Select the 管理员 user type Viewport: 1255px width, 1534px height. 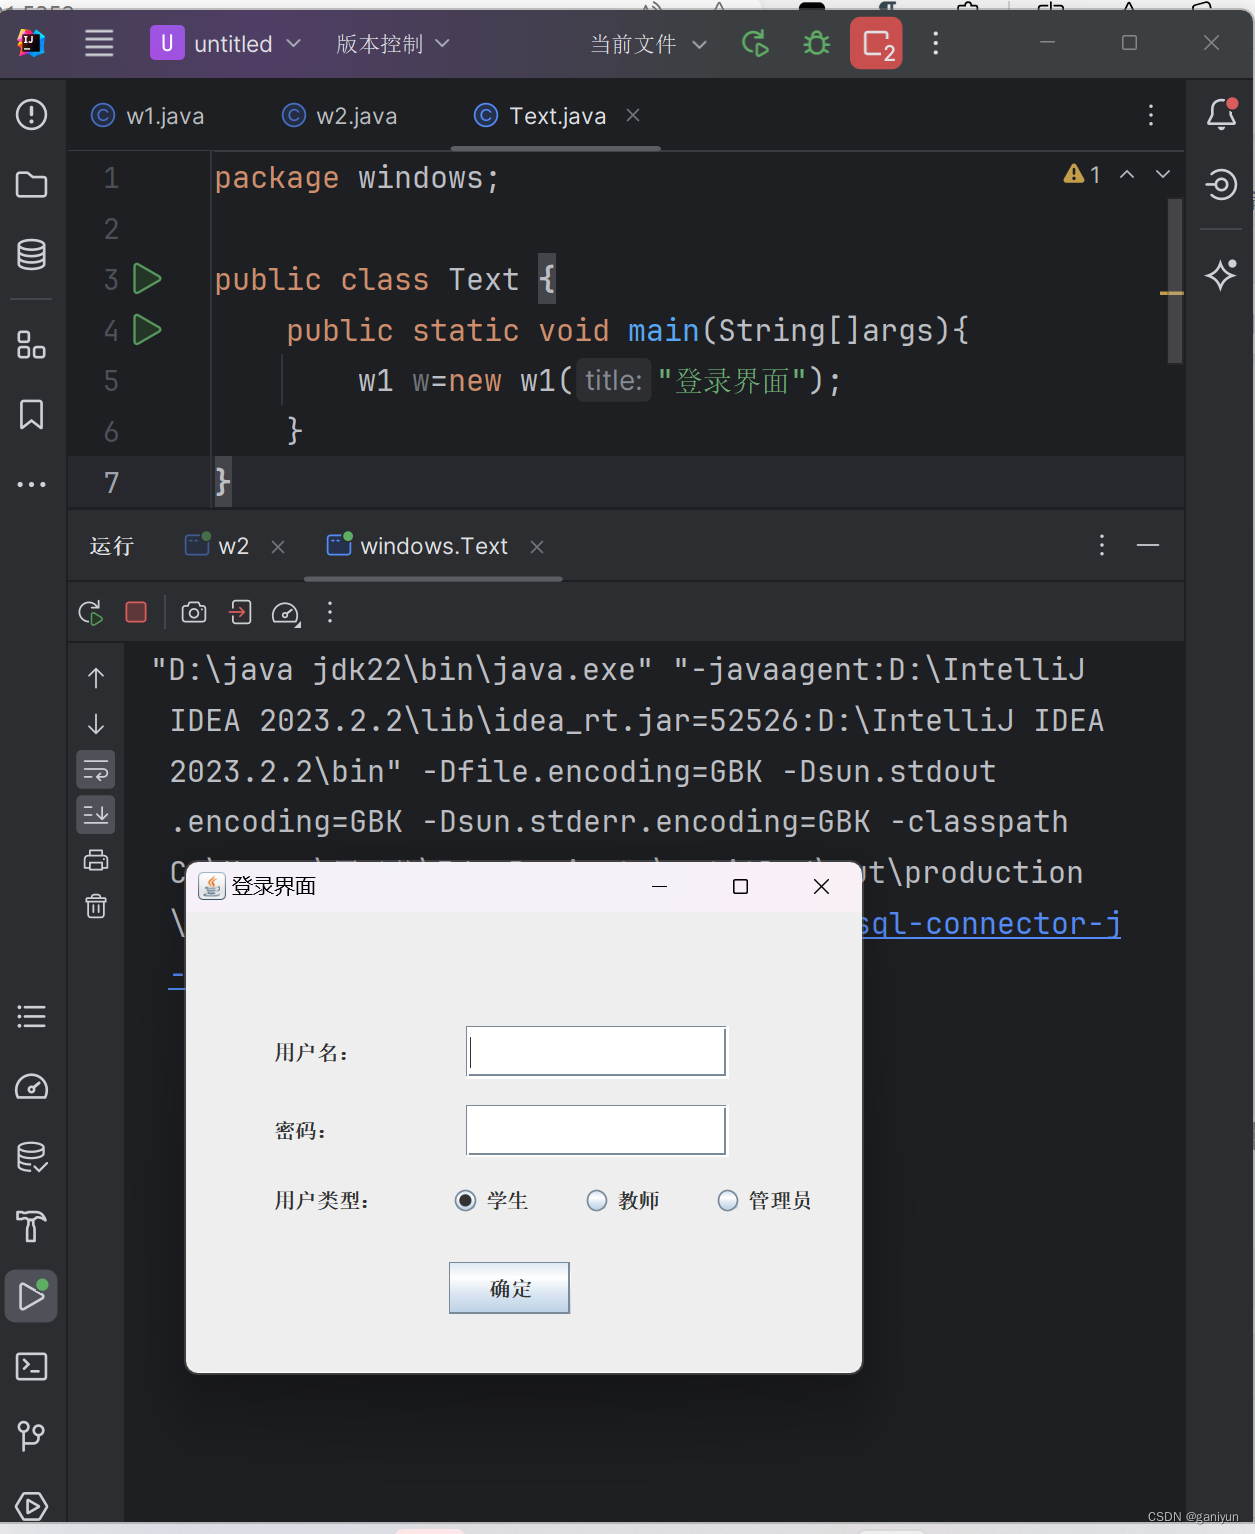pyautogui.click(x=728, y=1200)
